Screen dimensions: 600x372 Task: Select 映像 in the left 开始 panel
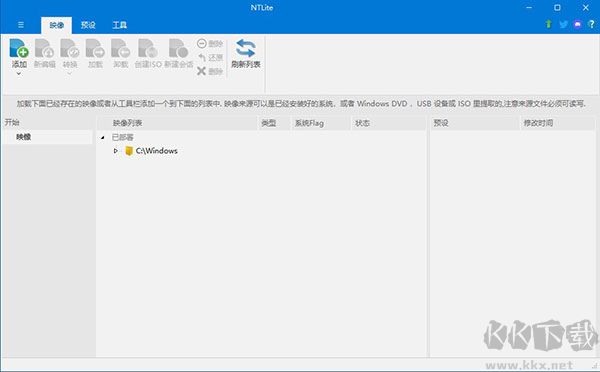point(47,137)
